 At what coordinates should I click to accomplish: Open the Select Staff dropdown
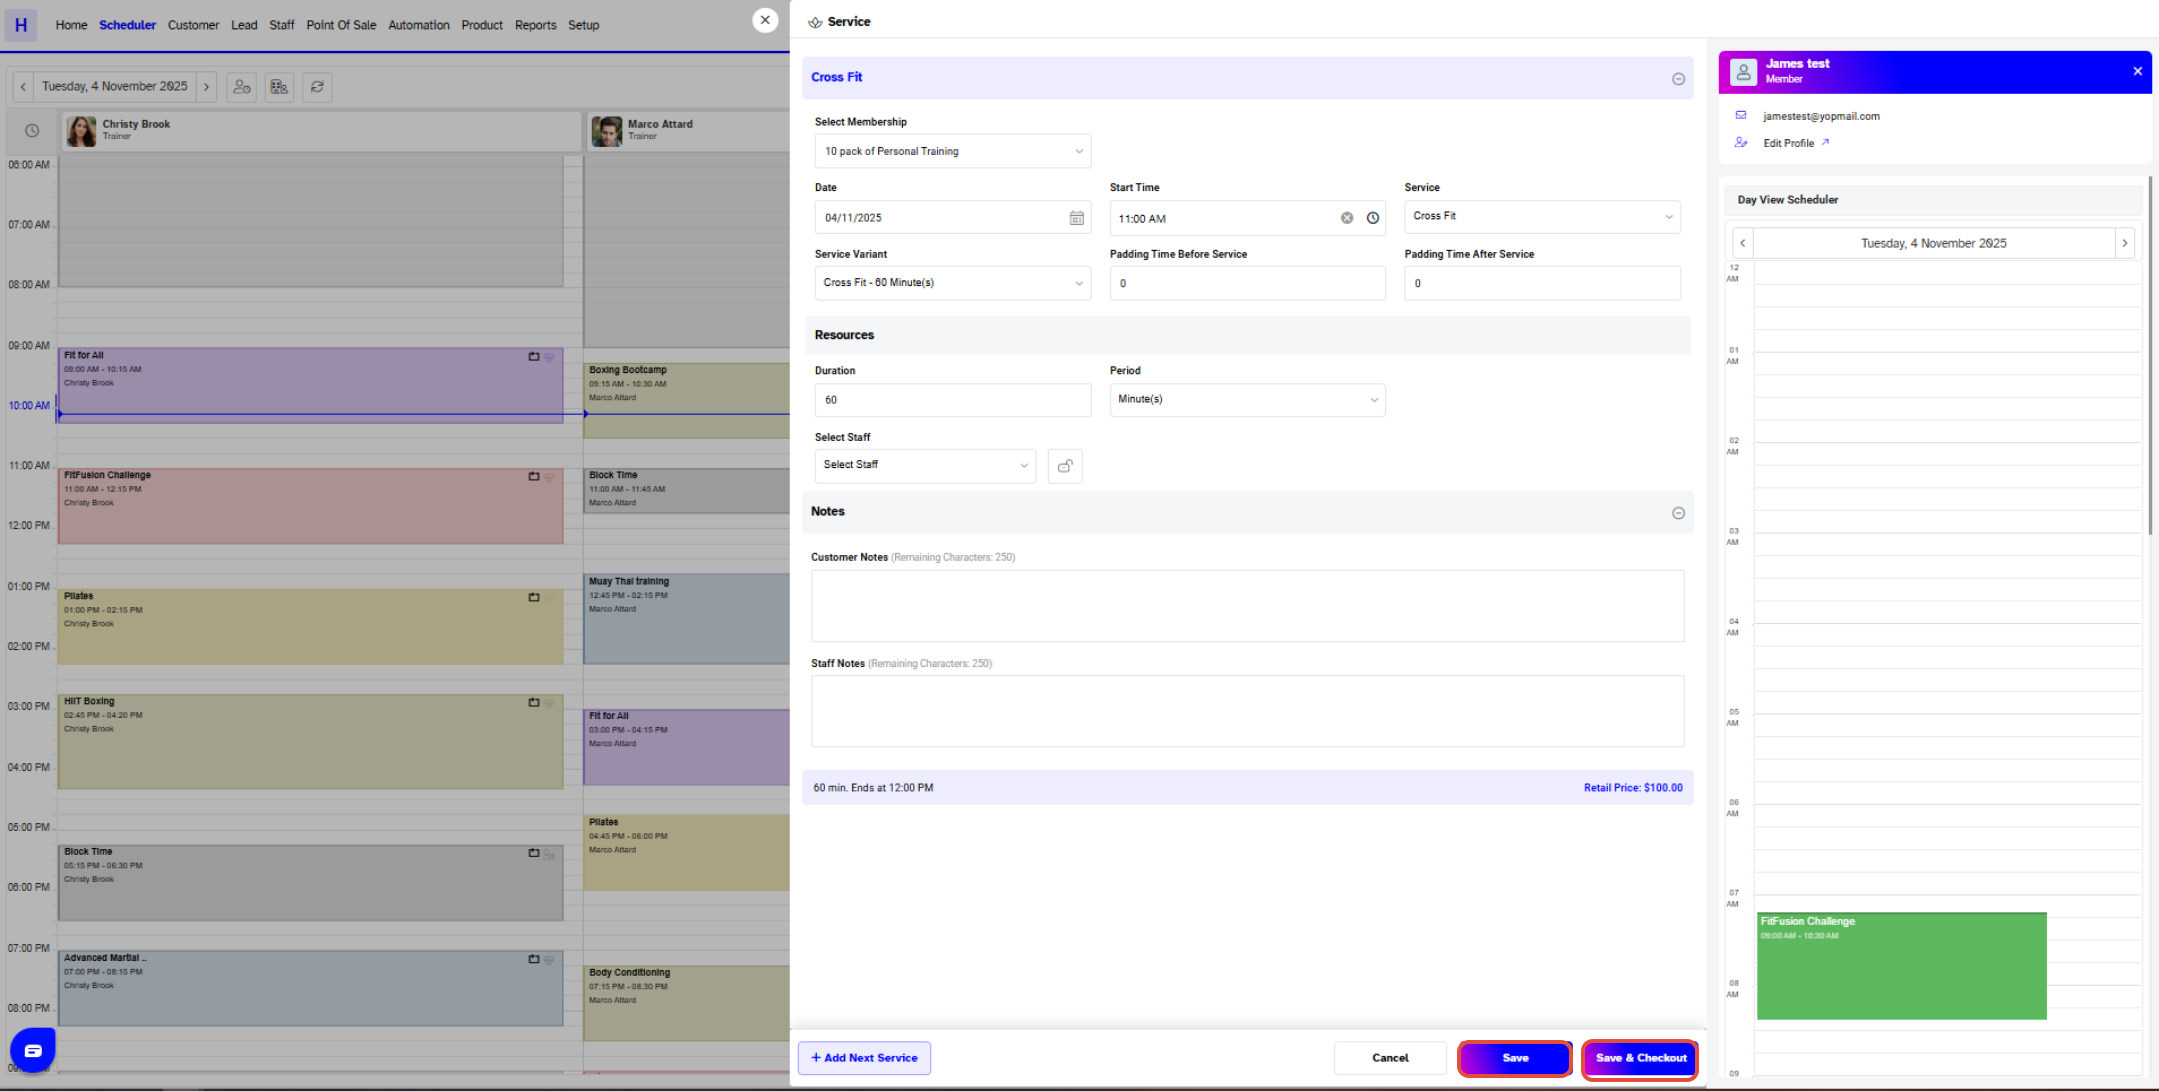point(924,465)
